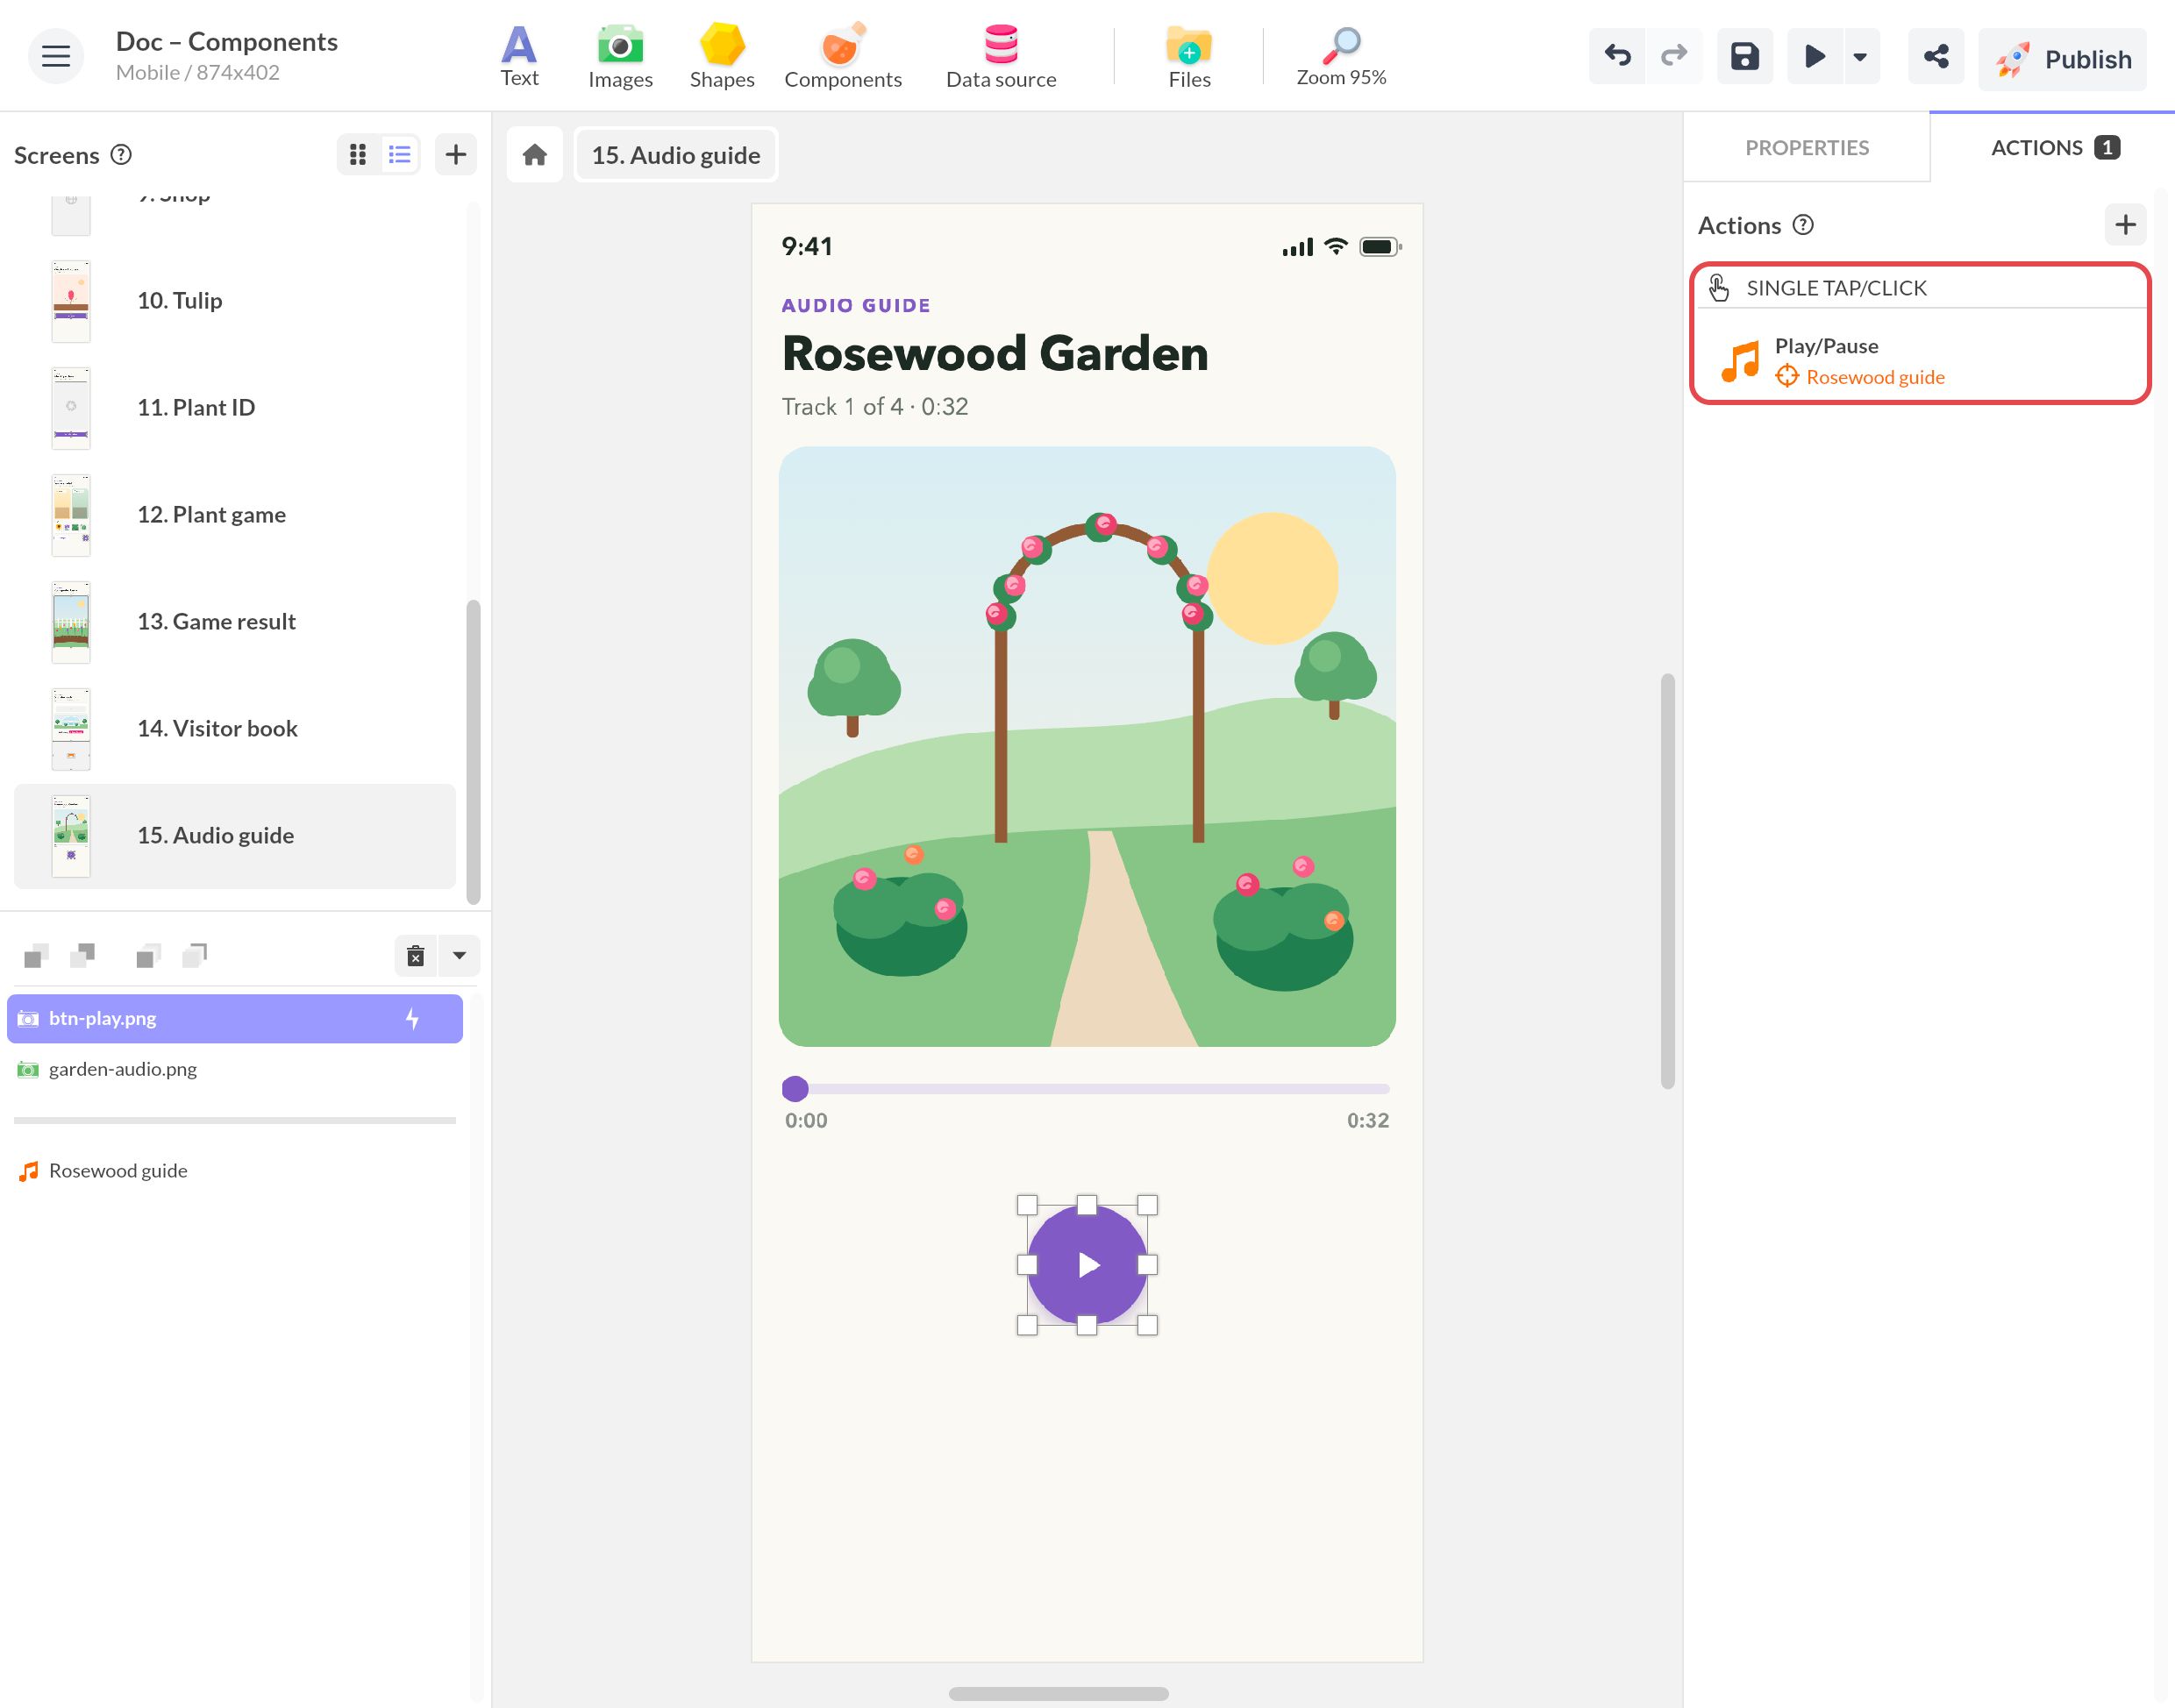
Task: Open the Images tool
Action: coord(620,57)
